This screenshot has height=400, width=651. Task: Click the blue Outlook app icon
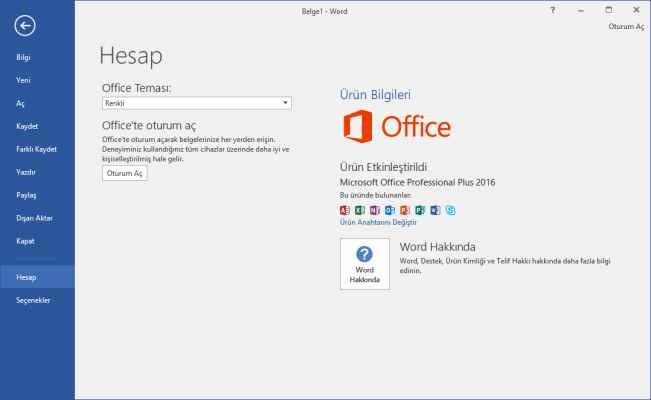pos(390,210)
